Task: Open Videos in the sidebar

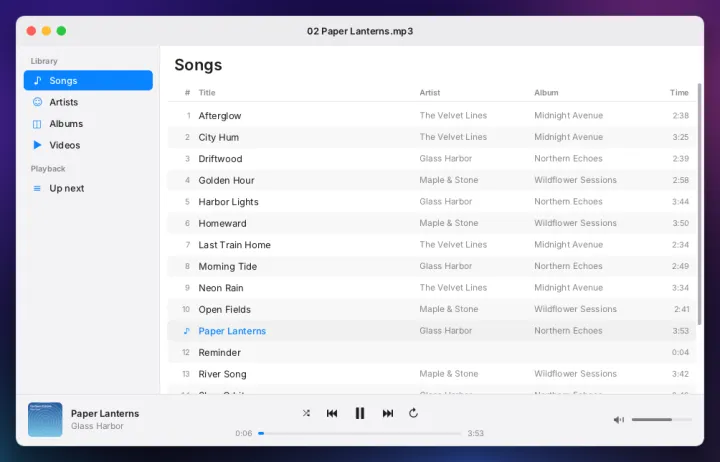Action: coord(88,145)
